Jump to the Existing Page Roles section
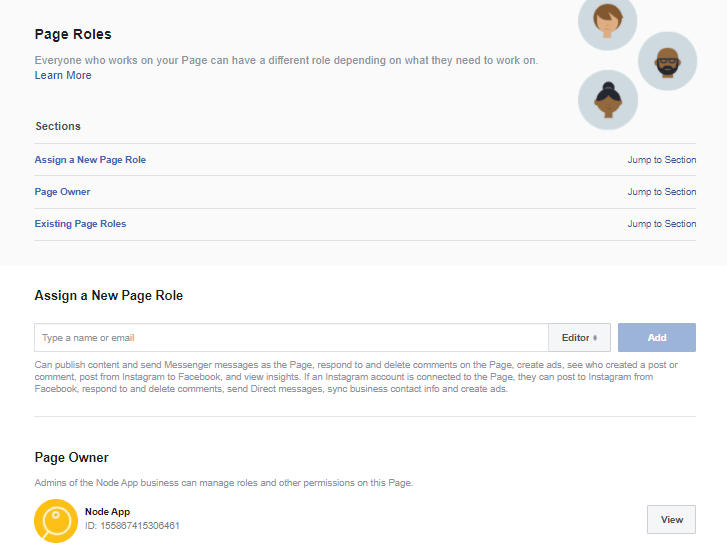 662,223
